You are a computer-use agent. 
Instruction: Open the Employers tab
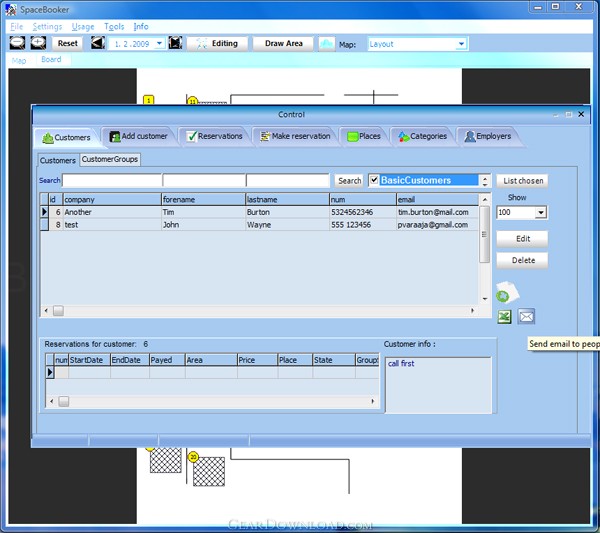(488, 136)
